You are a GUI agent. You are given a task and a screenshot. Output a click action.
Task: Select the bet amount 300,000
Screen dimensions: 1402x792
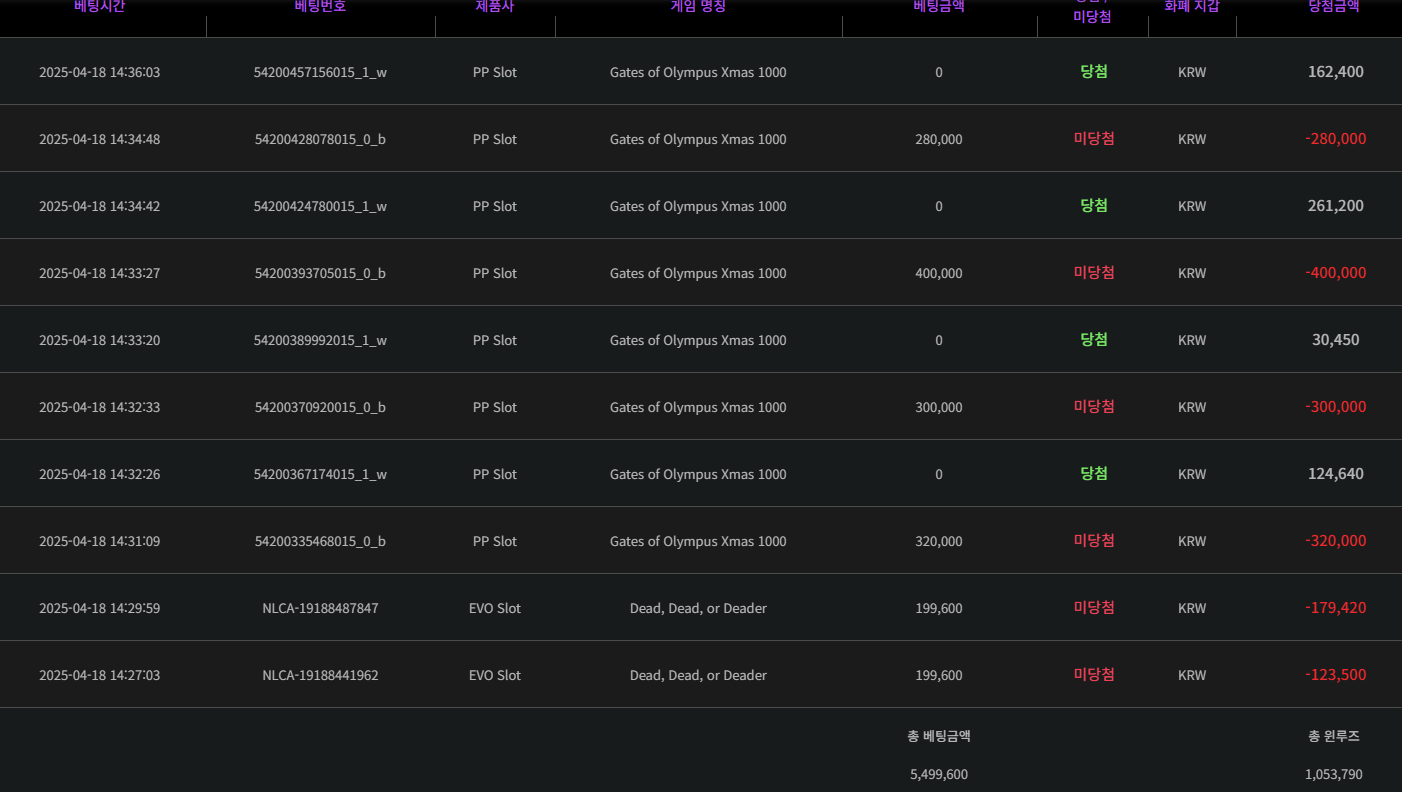938,407
